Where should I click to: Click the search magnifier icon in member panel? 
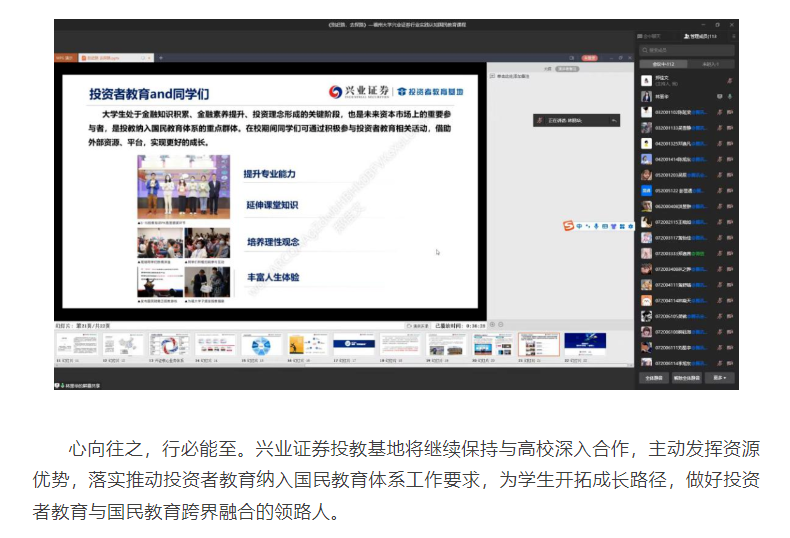646,49
